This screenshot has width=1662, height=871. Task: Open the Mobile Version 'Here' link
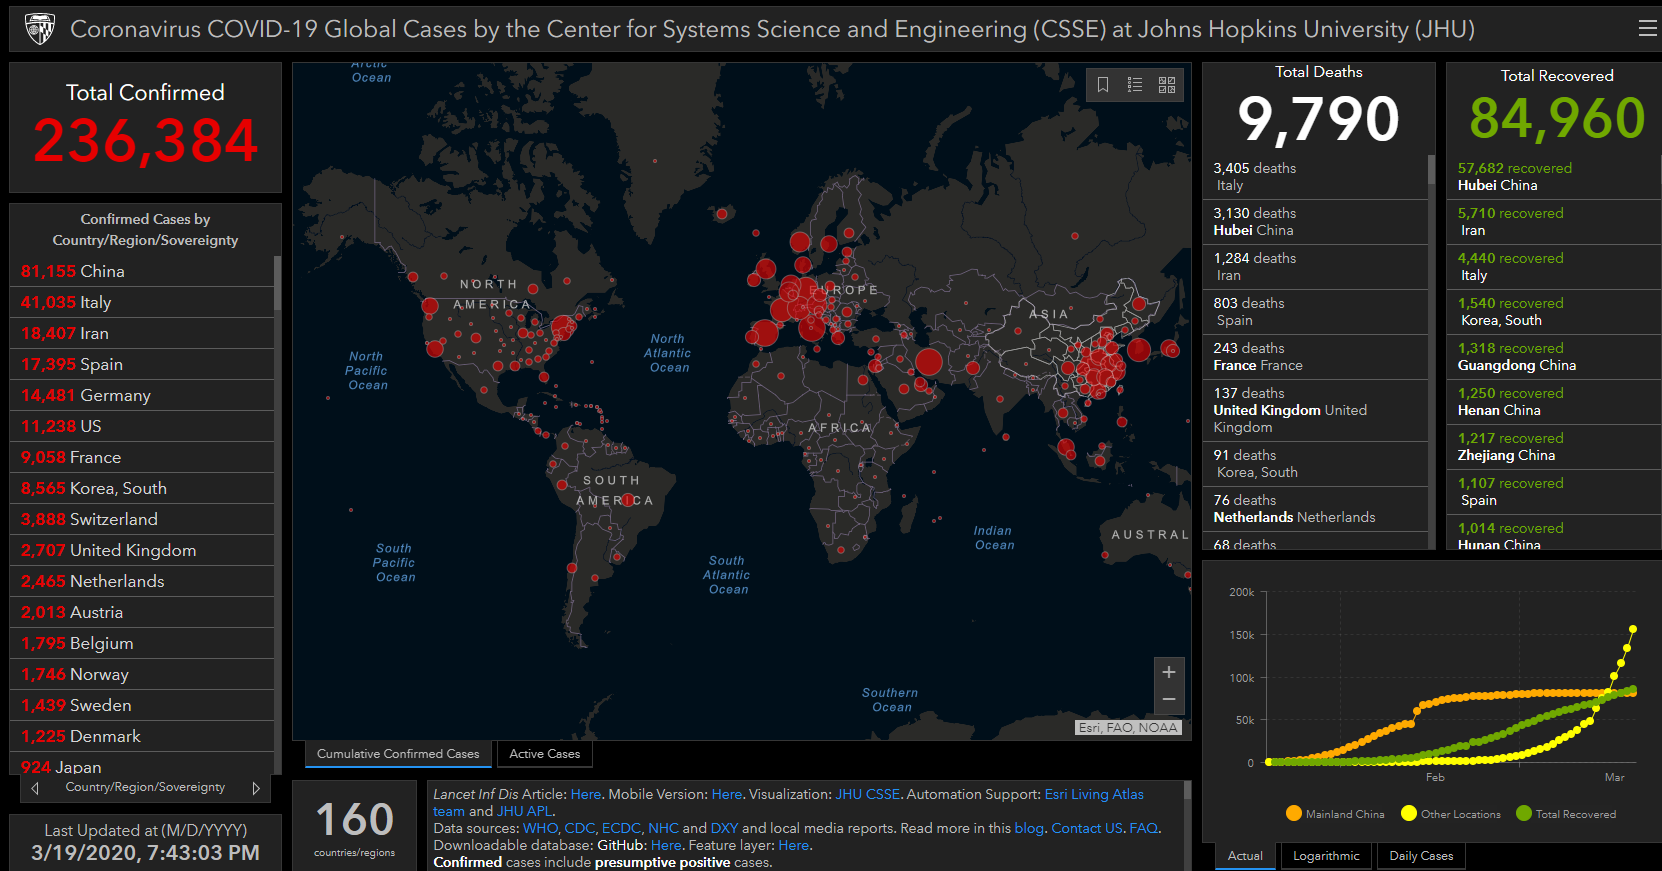(x=727, y=794)
